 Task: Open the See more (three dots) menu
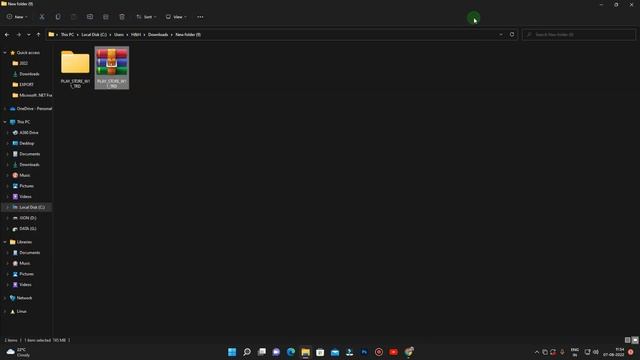[x=200, y=17]
